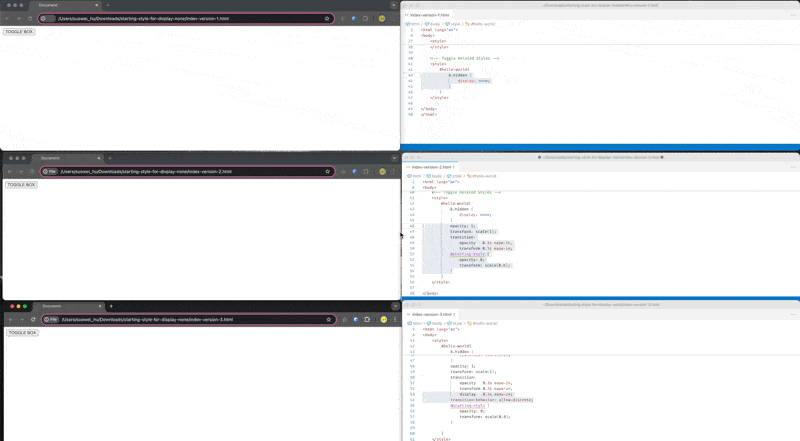Reload the index-version-3.html browser page
The image size is (800, 441).
click(34, 319)
